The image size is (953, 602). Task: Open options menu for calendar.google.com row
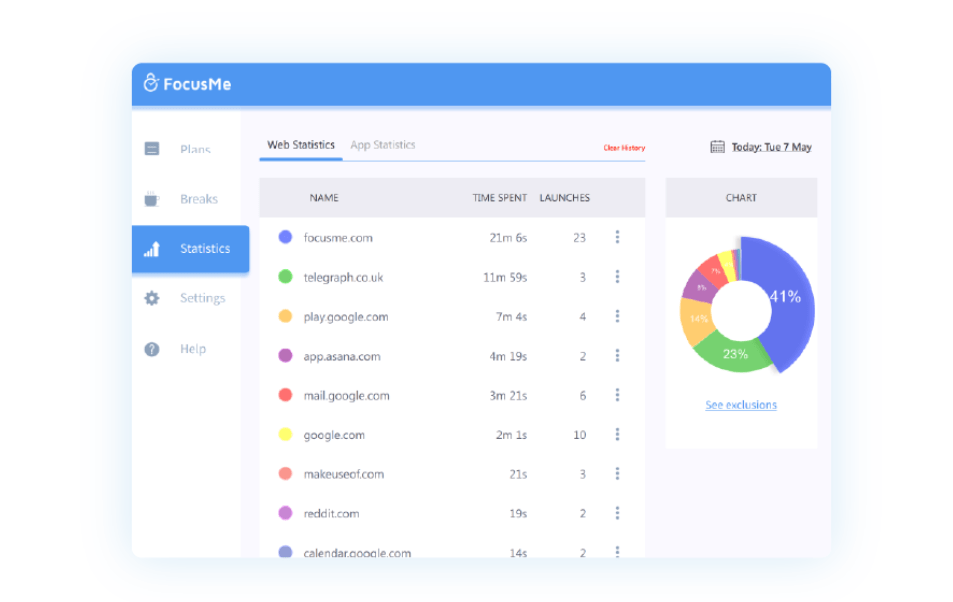point(617,551)
